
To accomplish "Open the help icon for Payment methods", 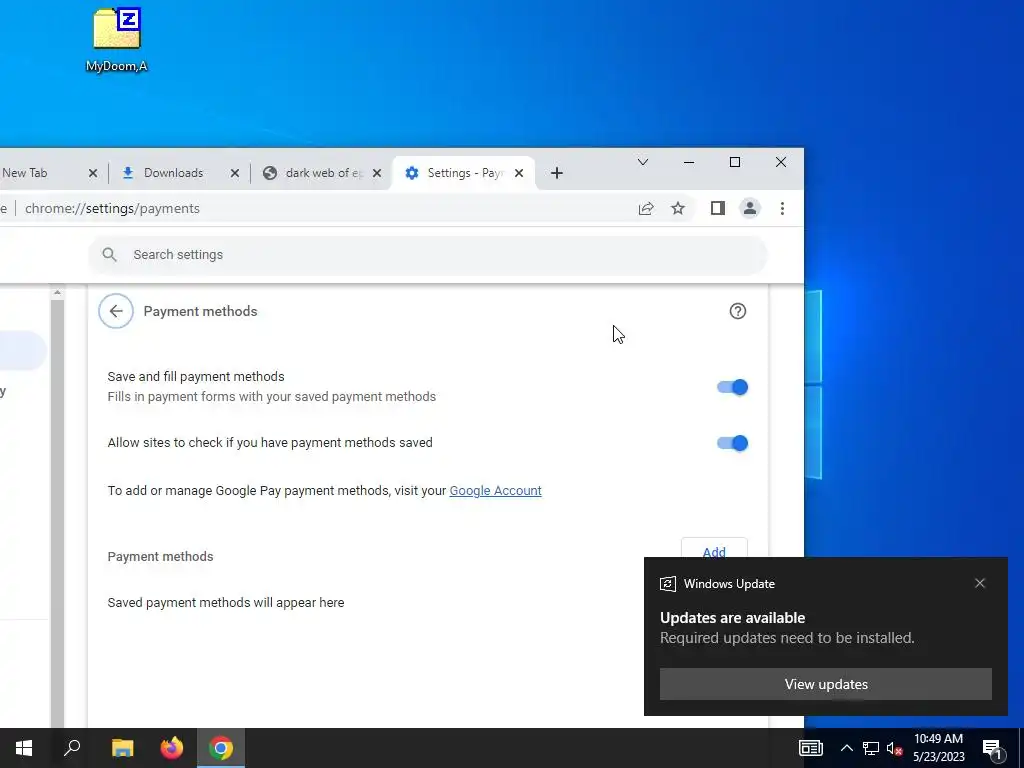I will (x=737, y=312).
